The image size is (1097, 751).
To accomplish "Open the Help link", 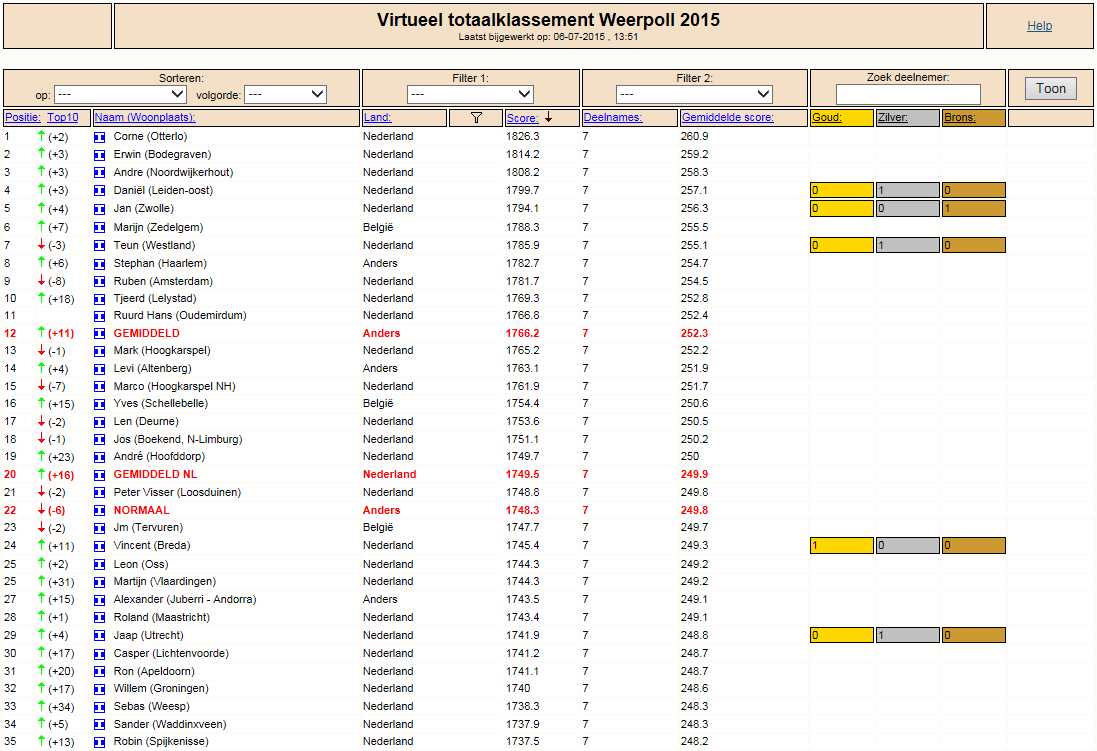I will tap(1039, 26).
